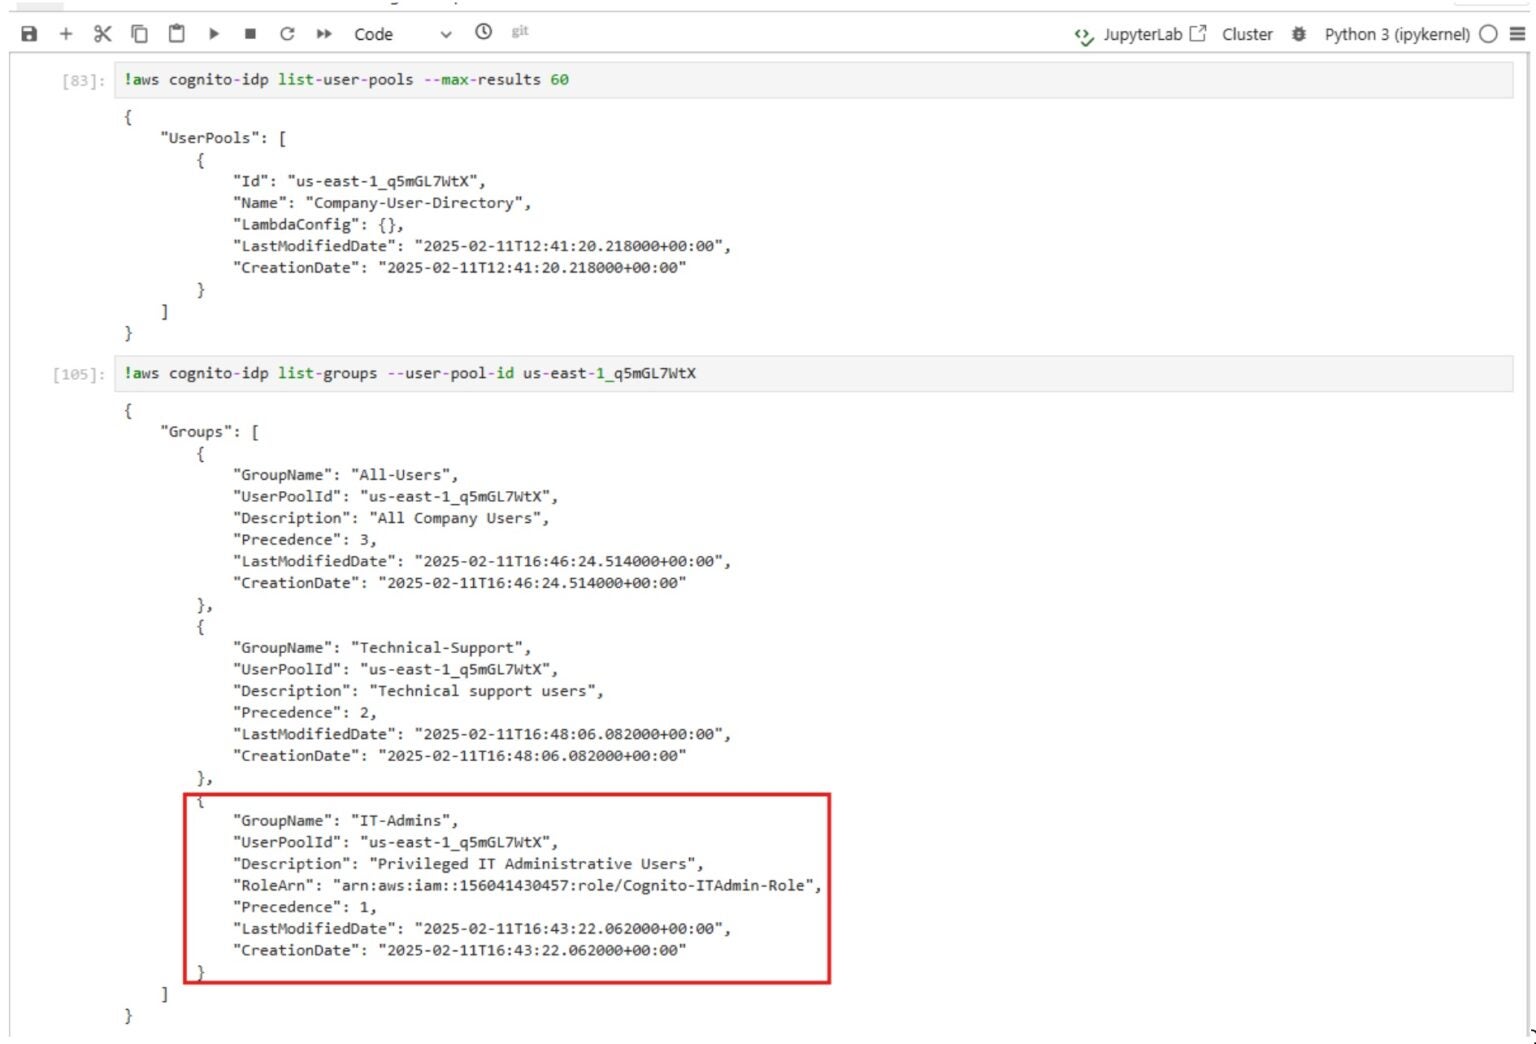Click the kernel status circle indicator

tap(1488, 34)
